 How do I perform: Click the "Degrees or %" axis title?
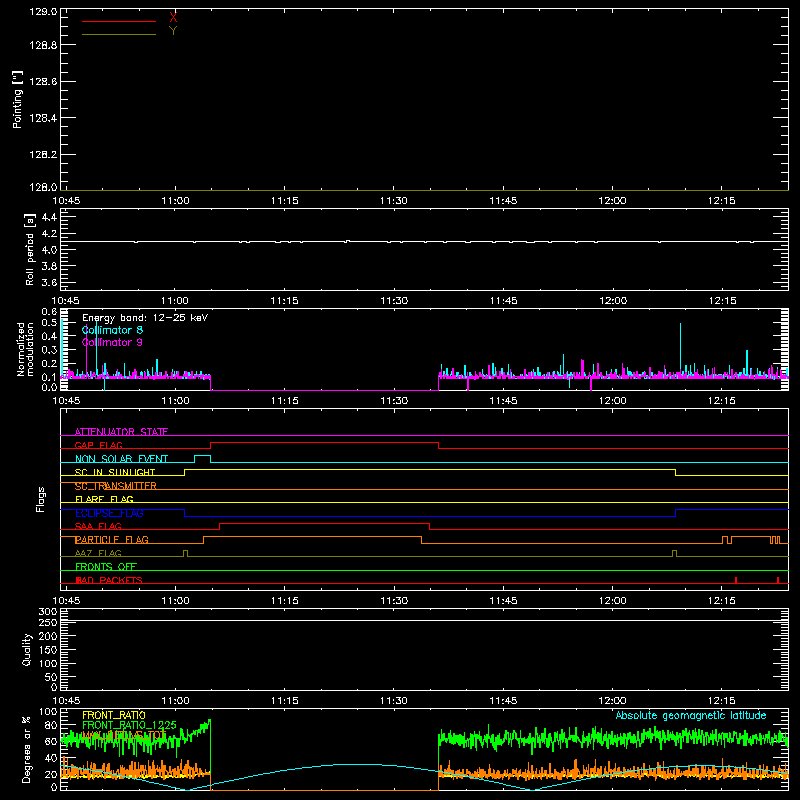(27, 749)
